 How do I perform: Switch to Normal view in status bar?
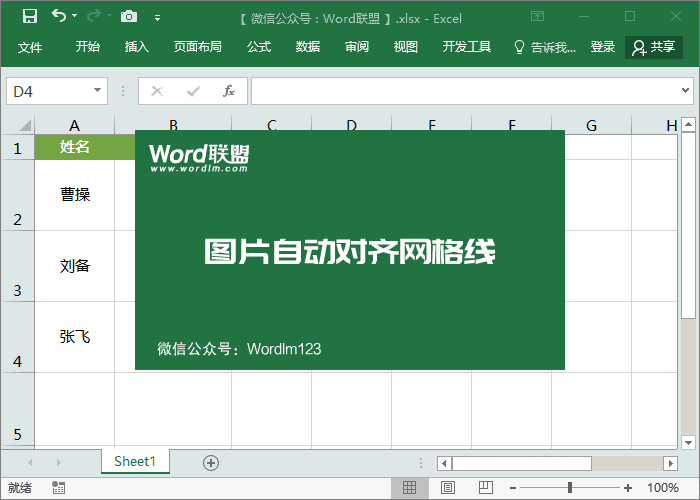tap(409, 488)
